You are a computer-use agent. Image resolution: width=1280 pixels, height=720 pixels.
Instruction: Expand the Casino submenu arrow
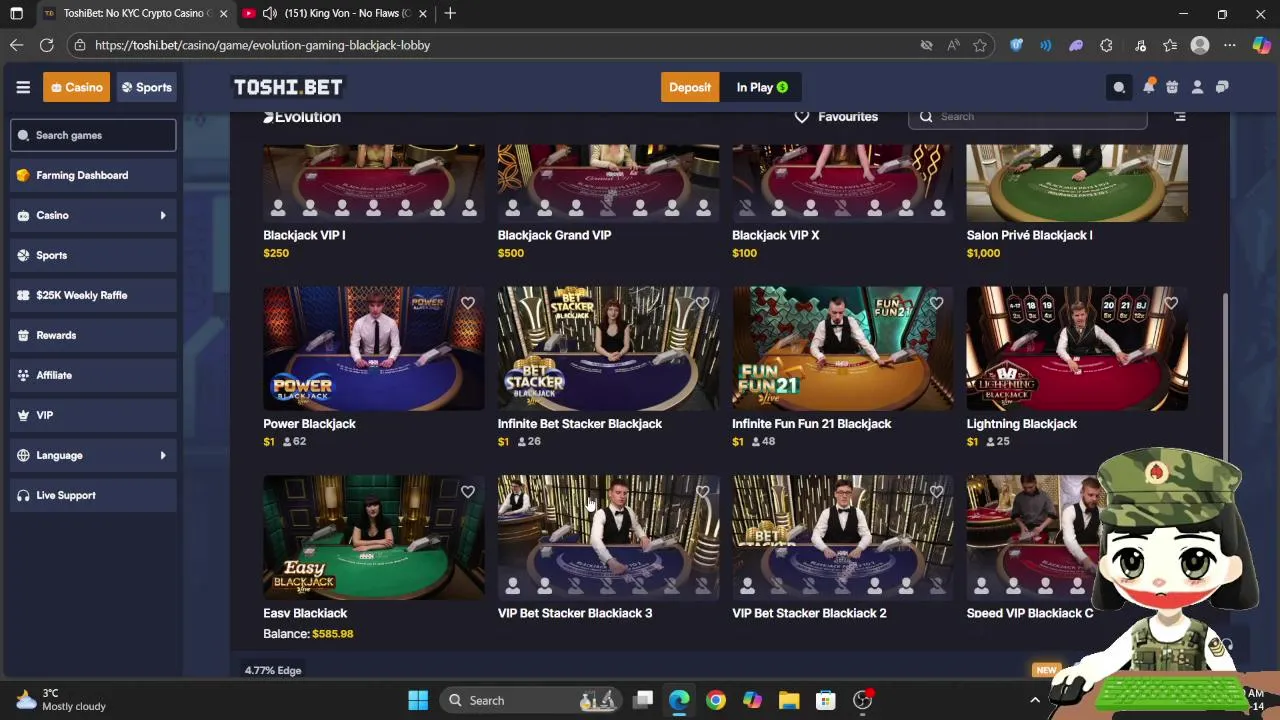pyautogui.click(x=163, y=215)
